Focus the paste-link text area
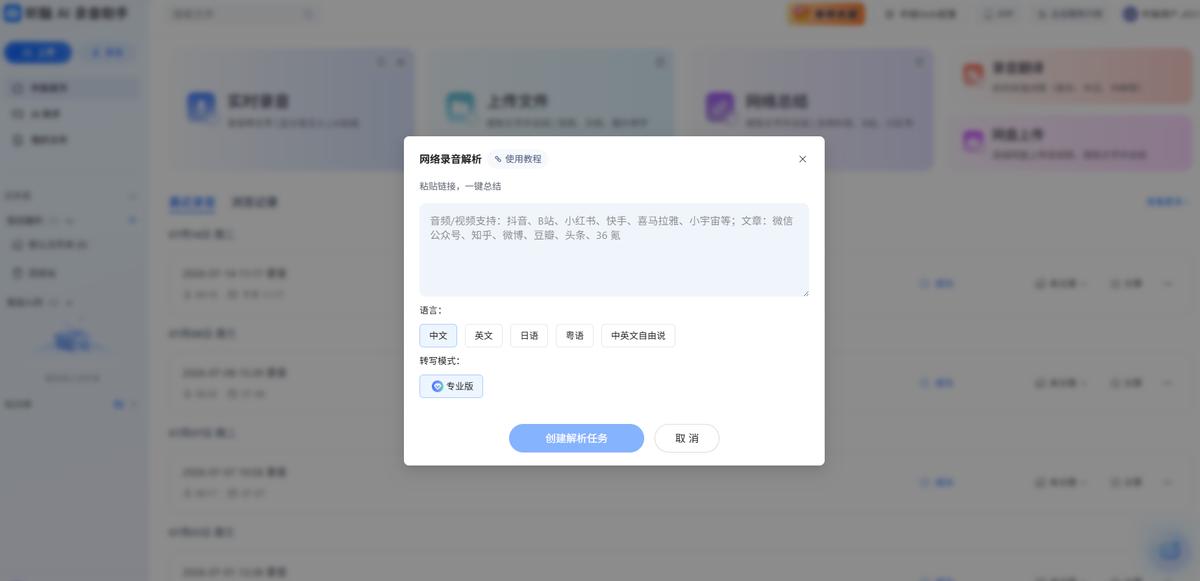 [614, 250]
